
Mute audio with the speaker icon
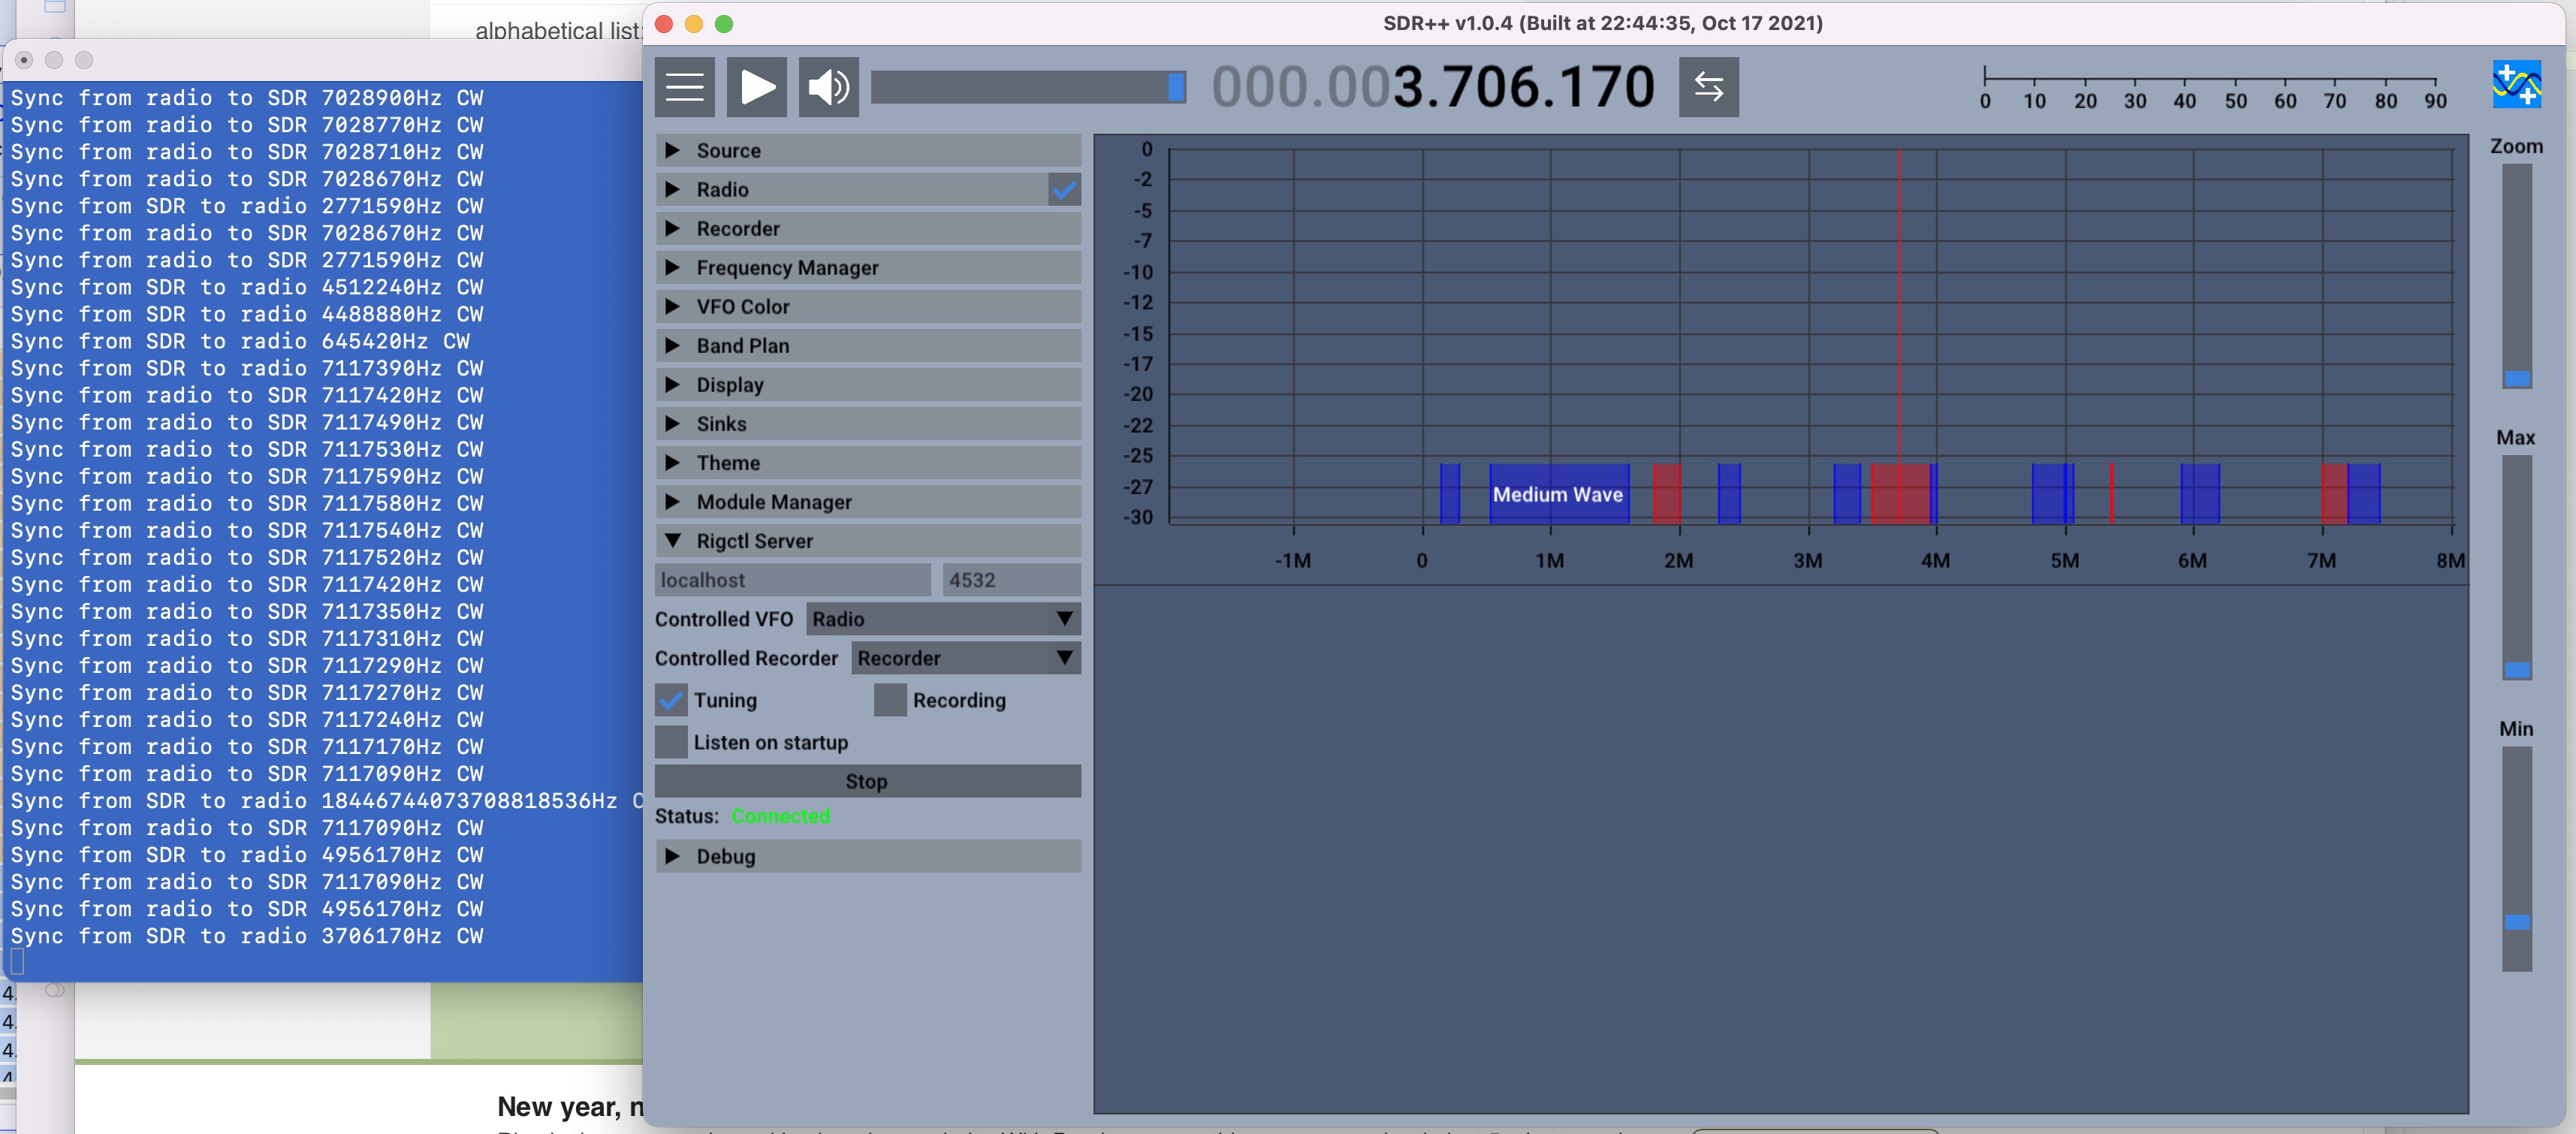828,88
